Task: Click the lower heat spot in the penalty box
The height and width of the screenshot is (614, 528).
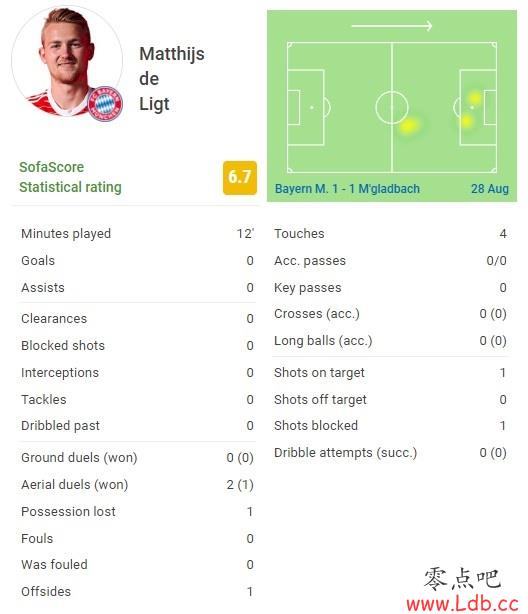Action: 466,120
